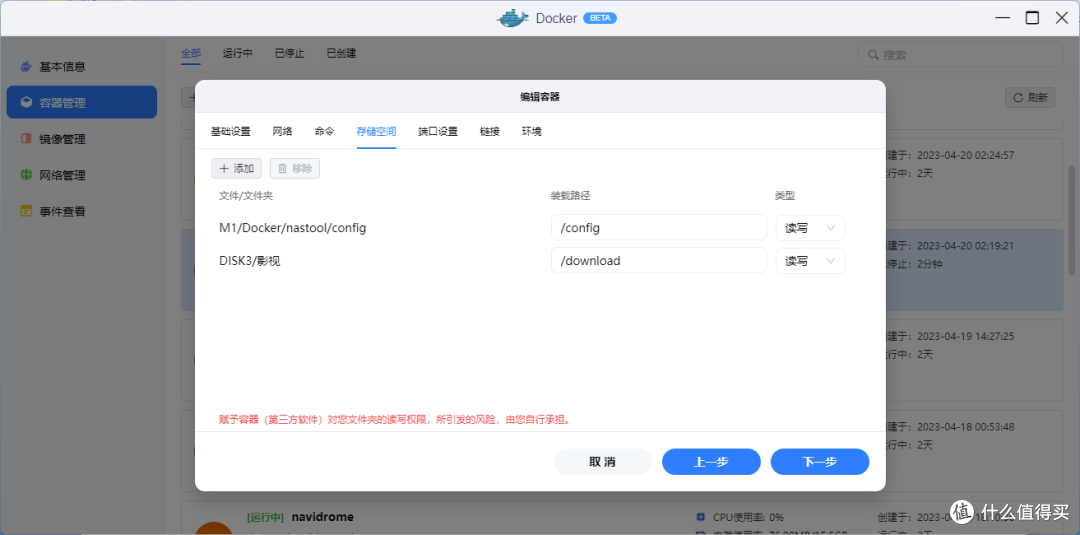The width and height of the screenshot is (1080, 535).
Task: Click the 文件/文件夹 column header
Action: tap(246, 196)
